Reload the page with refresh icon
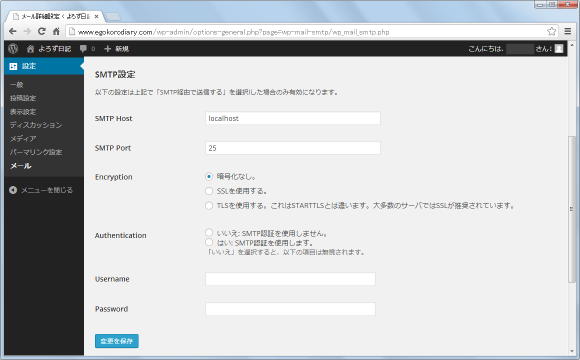The width and height of the screenshot is (580, 360). 42,31
